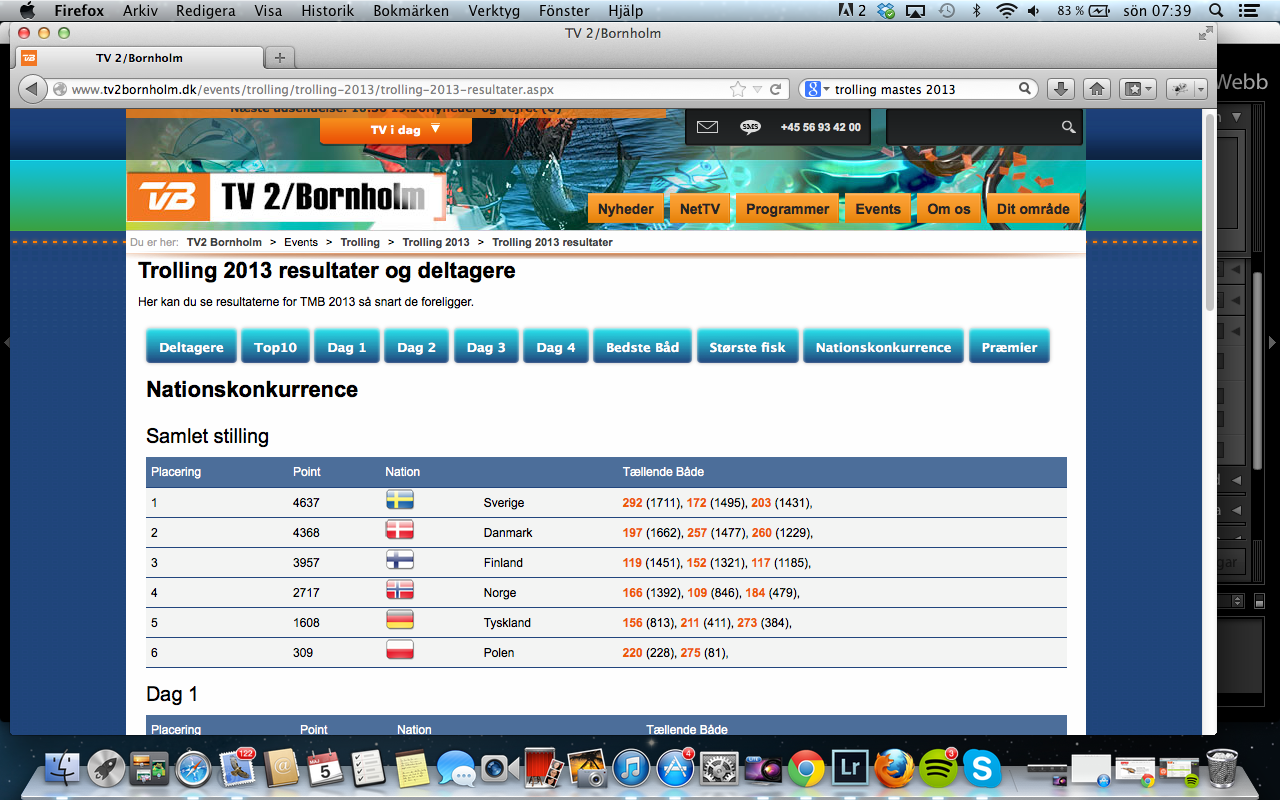Image resolution: width=1280 pixels, height=800 pixels.
Task: Open Lightroom from the Dock
Action: pos(851,768)
